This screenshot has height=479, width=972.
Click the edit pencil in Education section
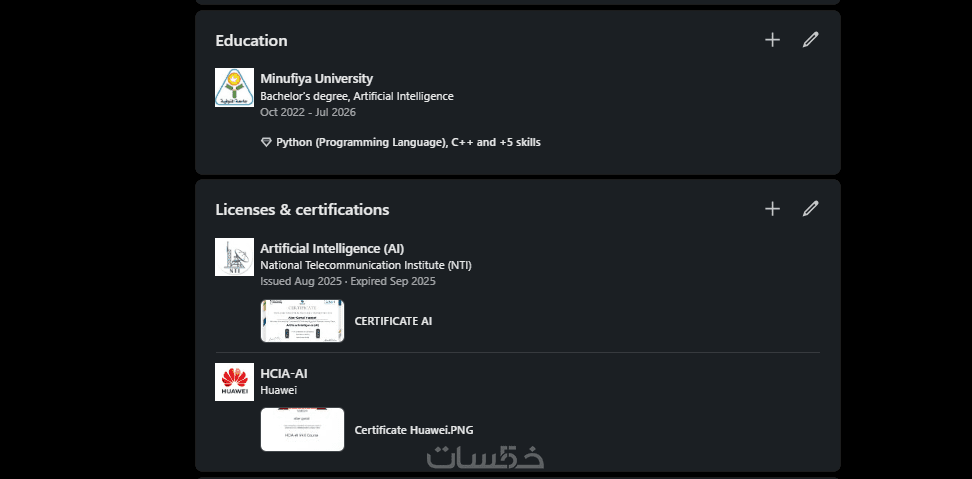pos(810,40)
